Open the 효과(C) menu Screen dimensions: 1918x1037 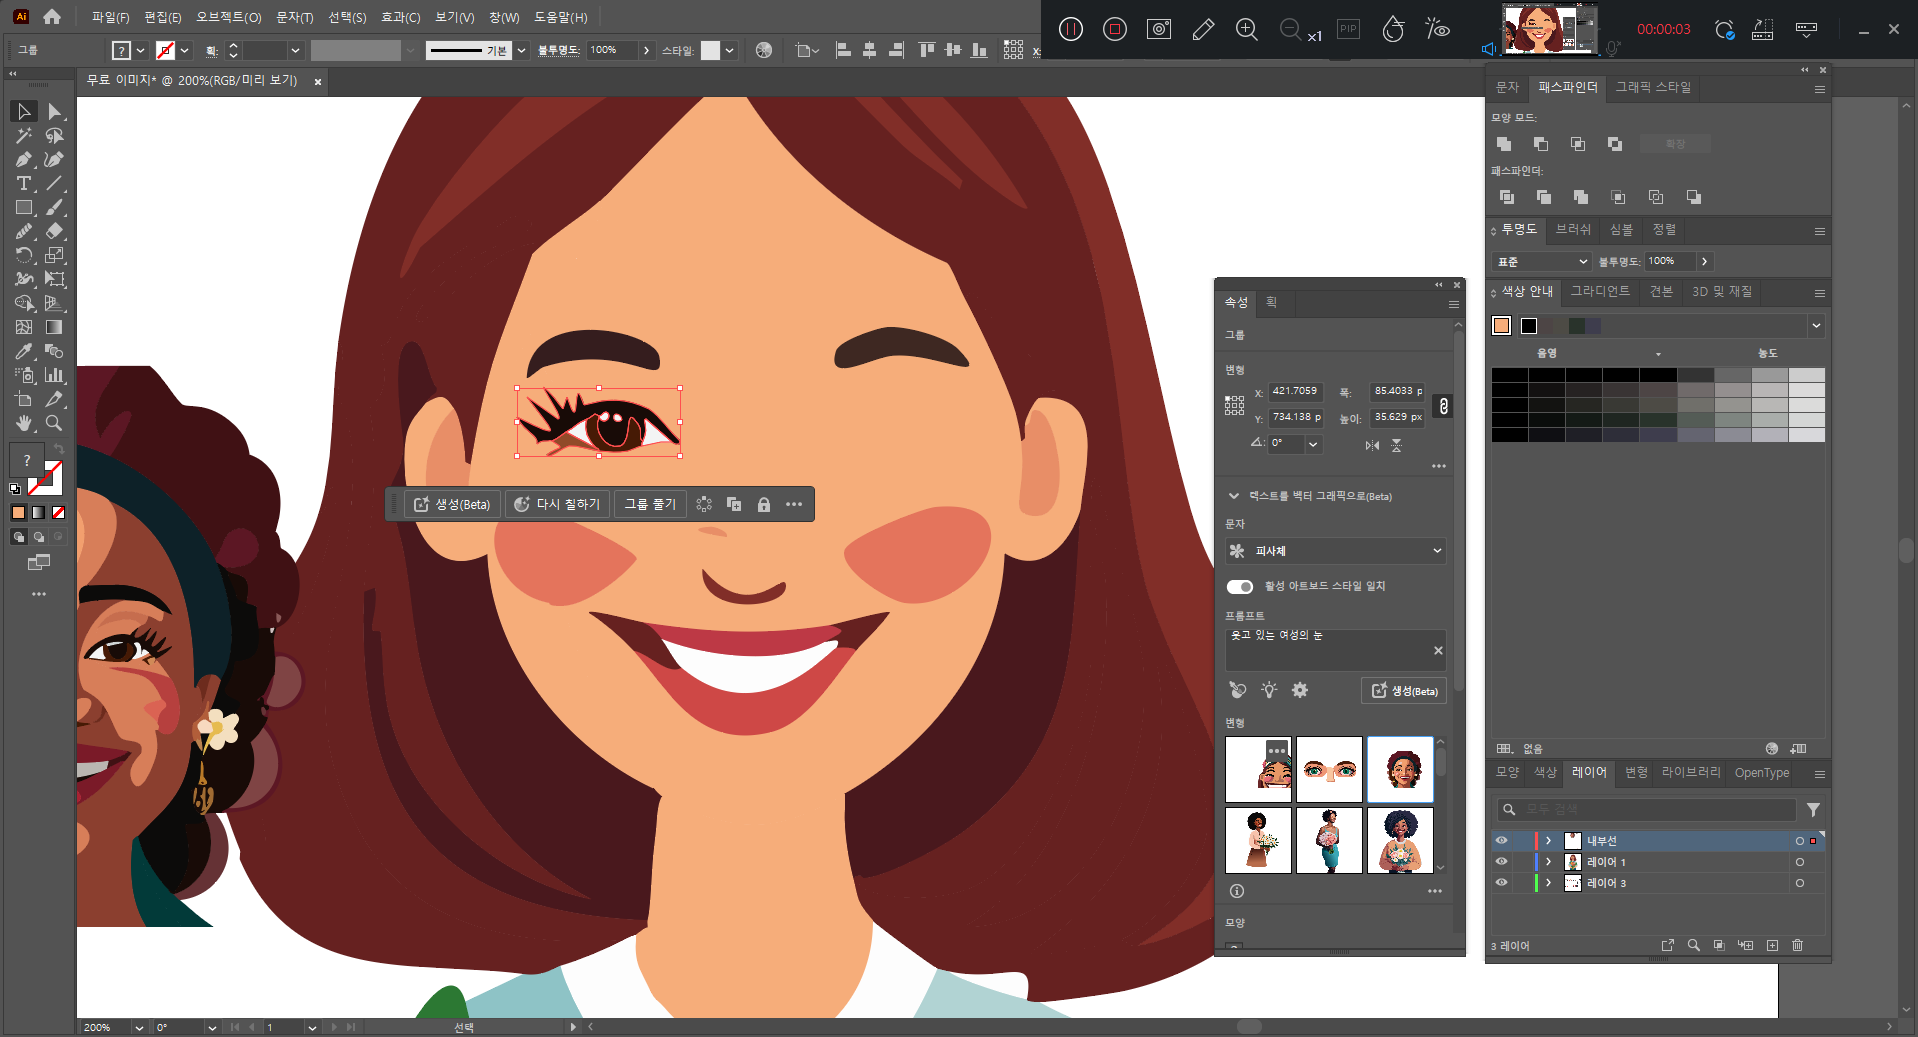pos(400,17)
